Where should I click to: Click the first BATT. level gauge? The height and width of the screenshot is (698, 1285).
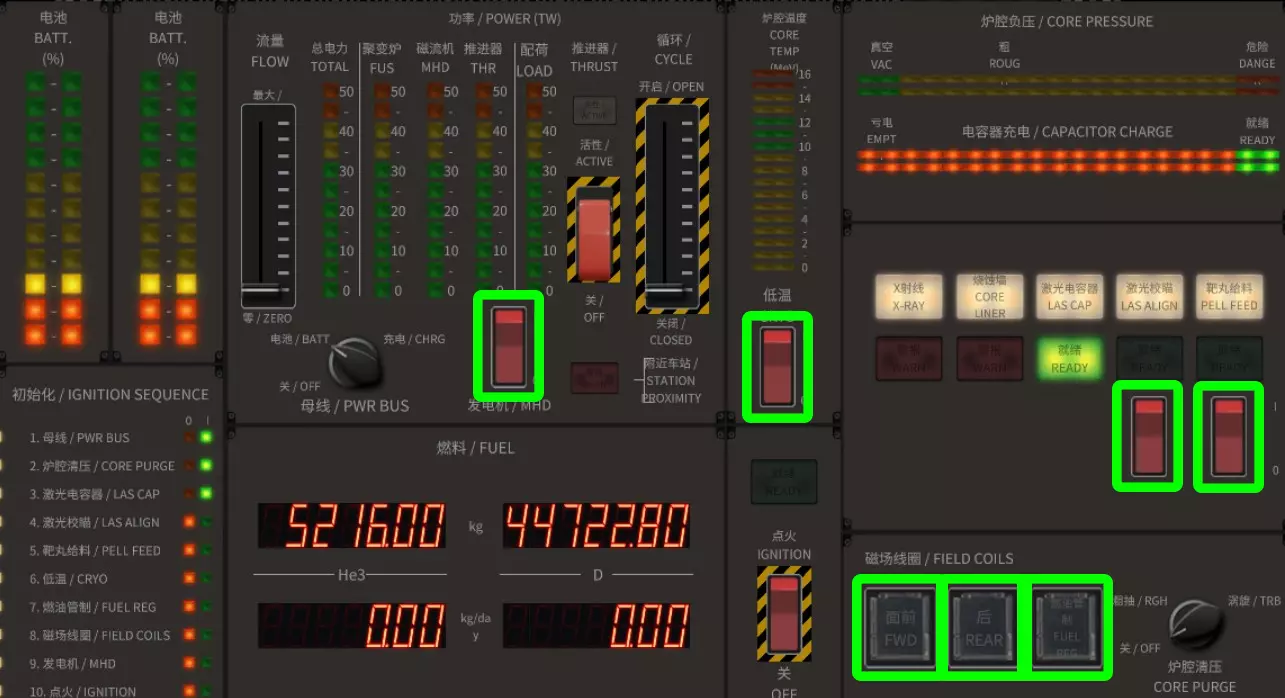[x=53, y=209]
